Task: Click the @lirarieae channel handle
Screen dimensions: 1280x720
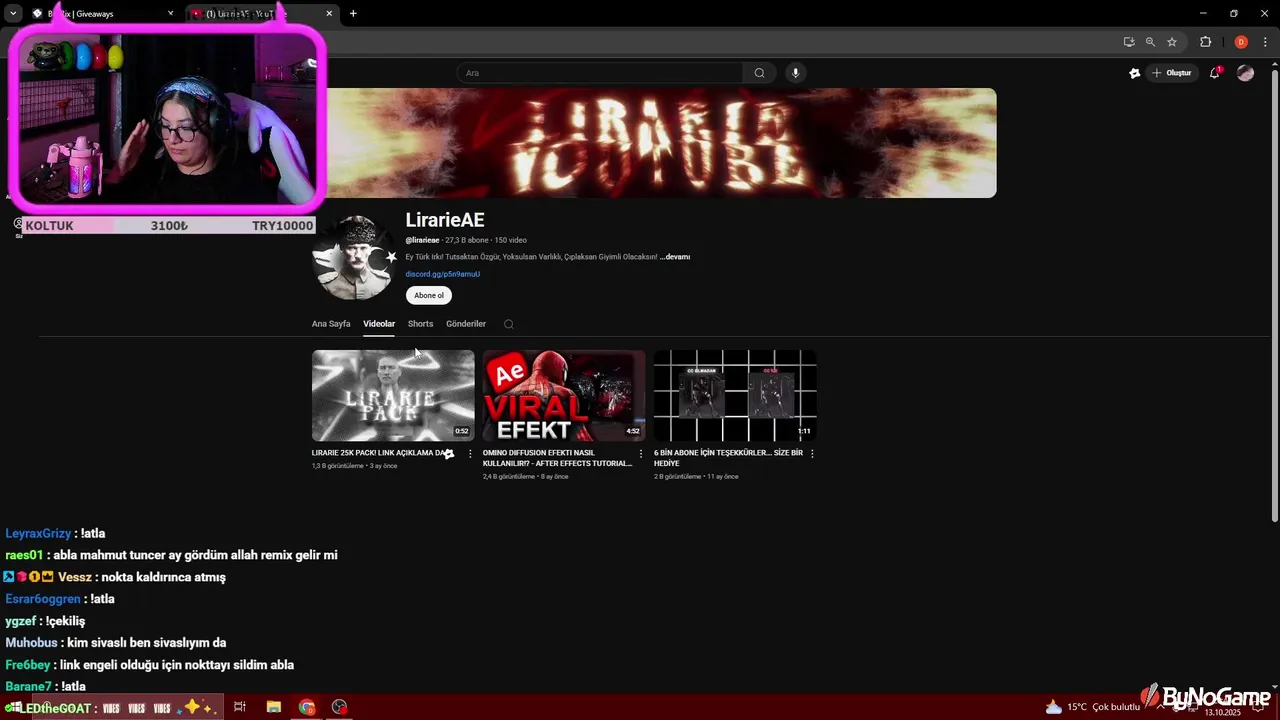Action: [x=422, y=241]
